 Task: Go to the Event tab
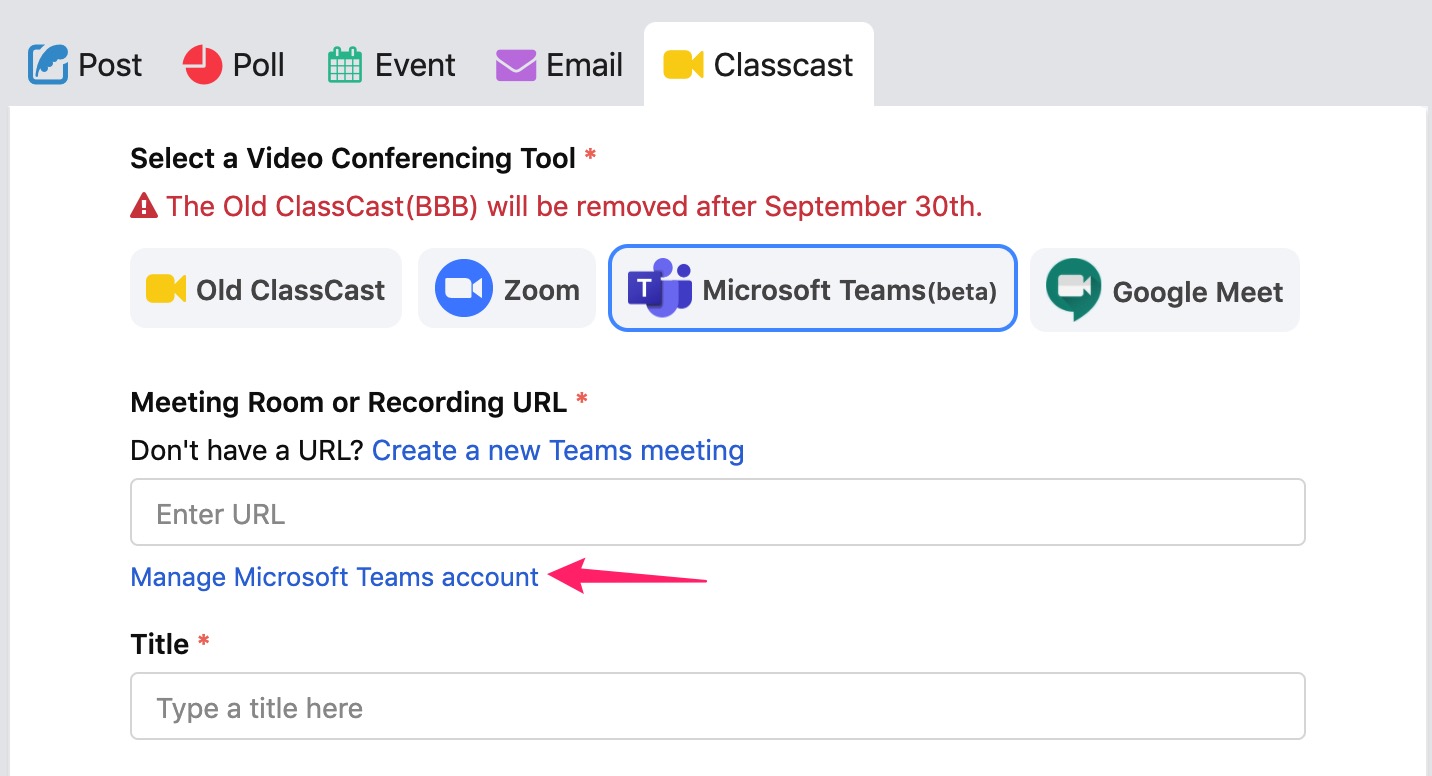pyautogui.click(x=392, y=65)
